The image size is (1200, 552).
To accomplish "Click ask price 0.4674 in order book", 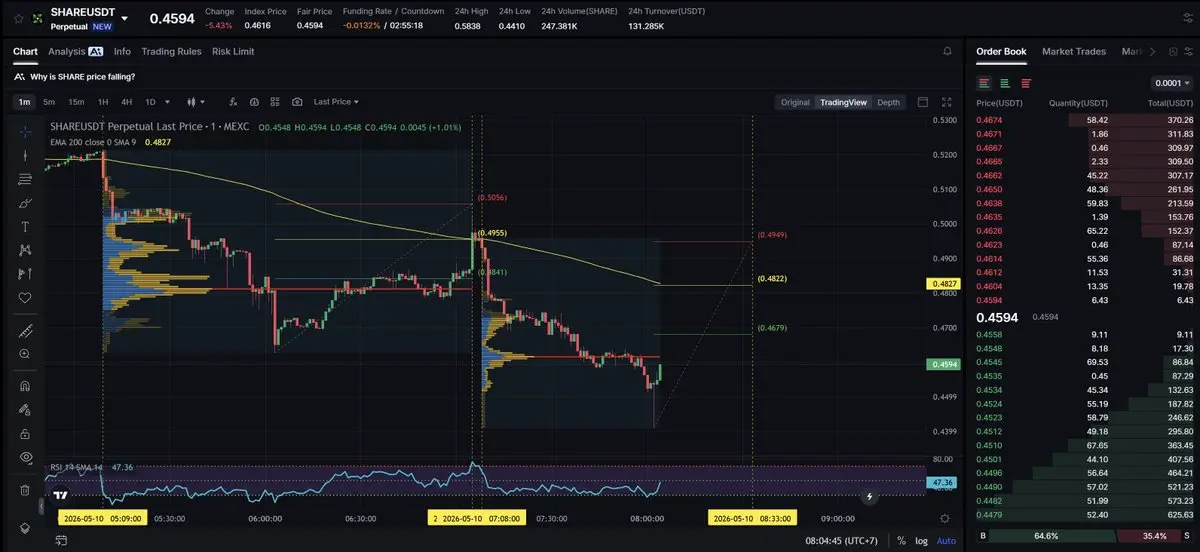I will pos(988,120).
